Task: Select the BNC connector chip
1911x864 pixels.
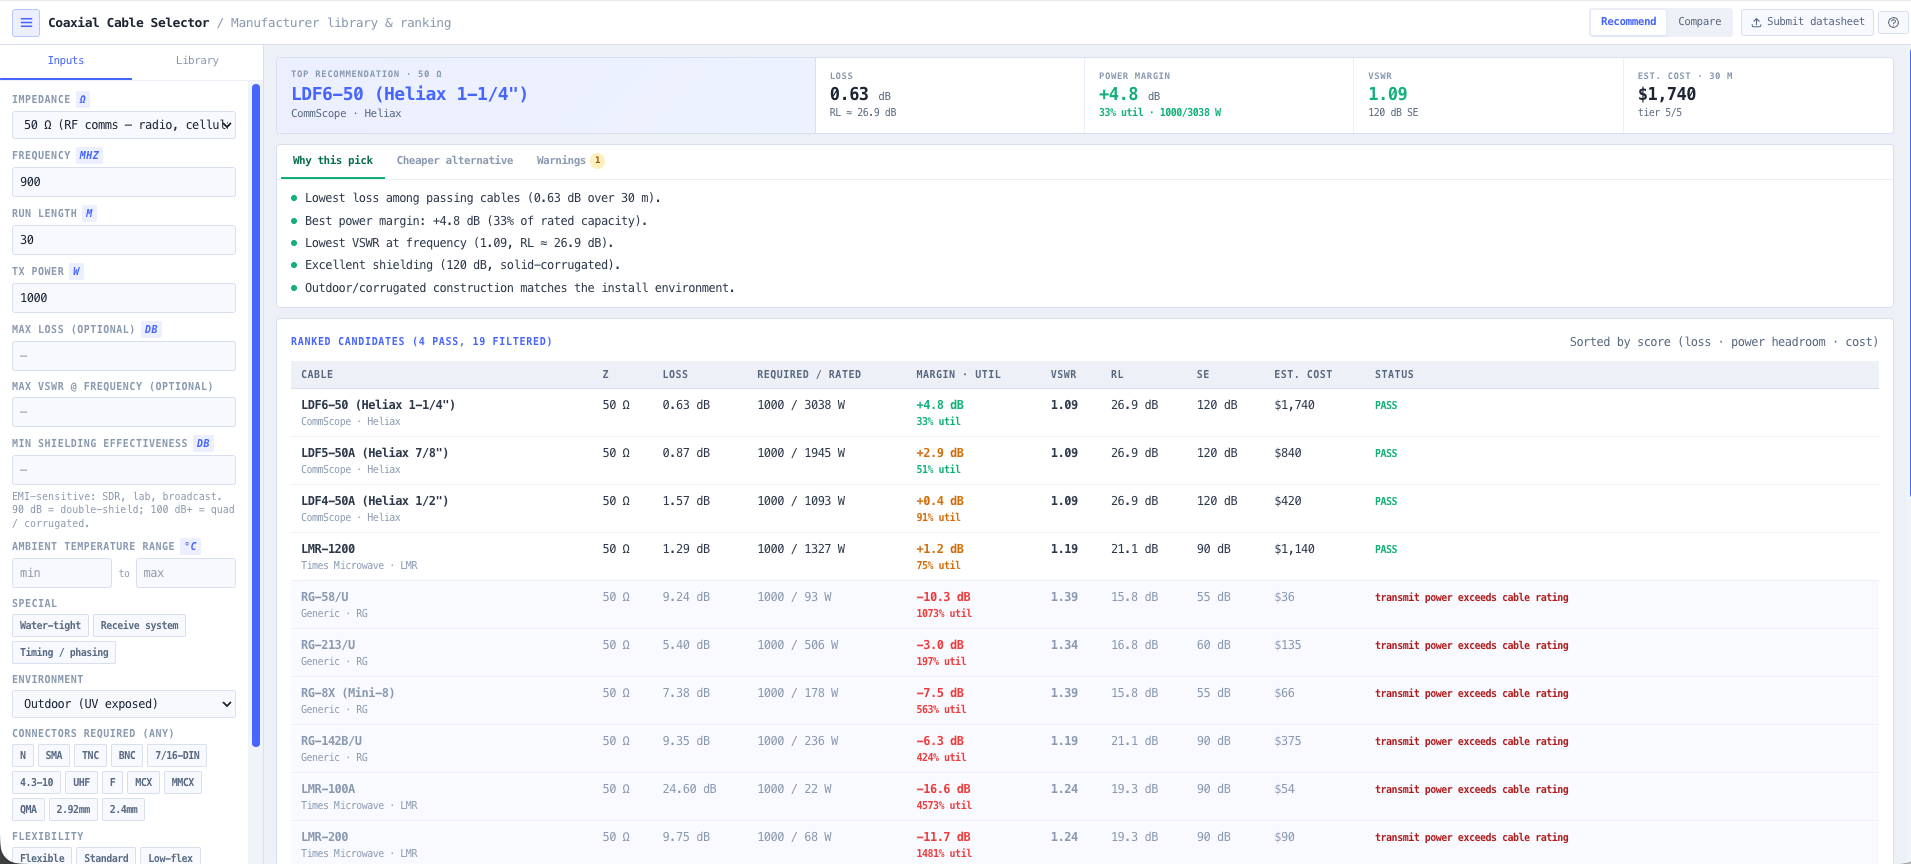Action: point(127,756)
